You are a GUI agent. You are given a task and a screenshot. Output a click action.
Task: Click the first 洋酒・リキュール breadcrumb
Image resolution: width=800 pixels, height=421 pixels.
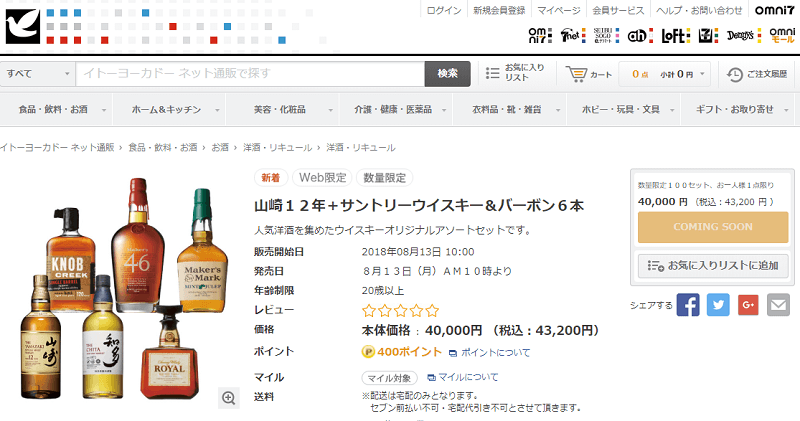pyautogui.click(x=278, y=147)
